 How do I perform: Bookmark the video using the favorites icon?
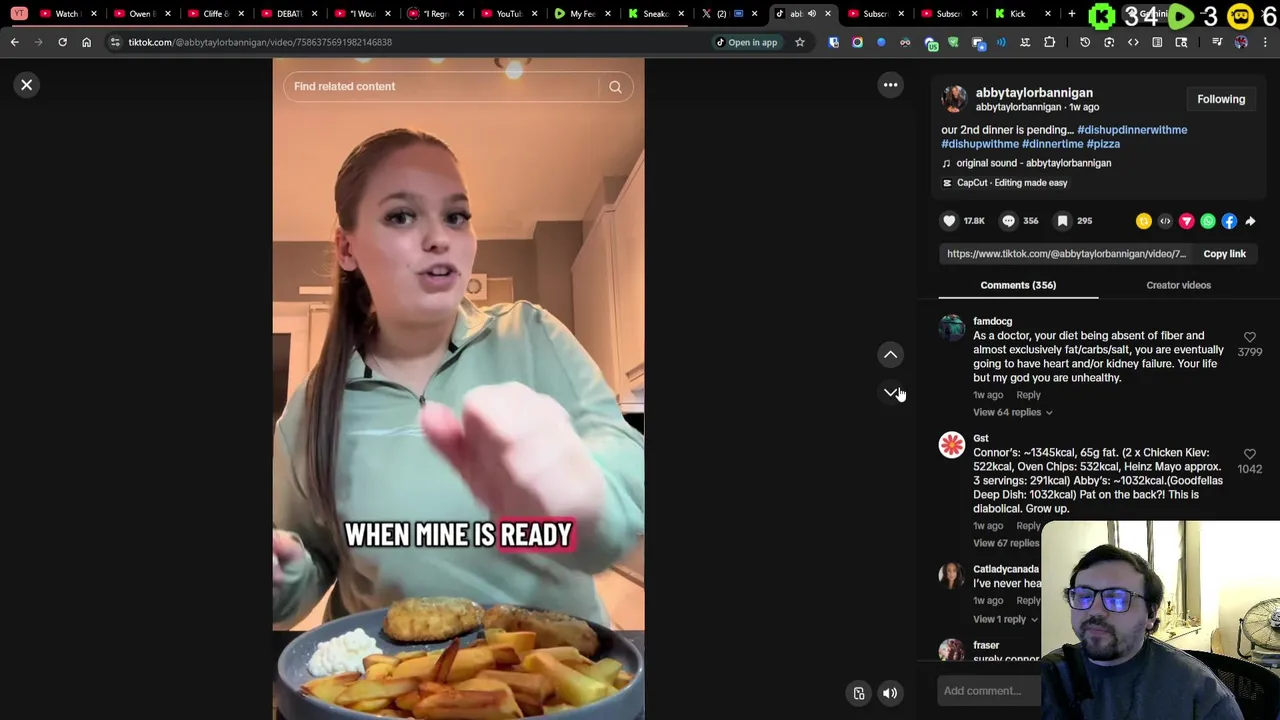click(x=1062, y=221)
